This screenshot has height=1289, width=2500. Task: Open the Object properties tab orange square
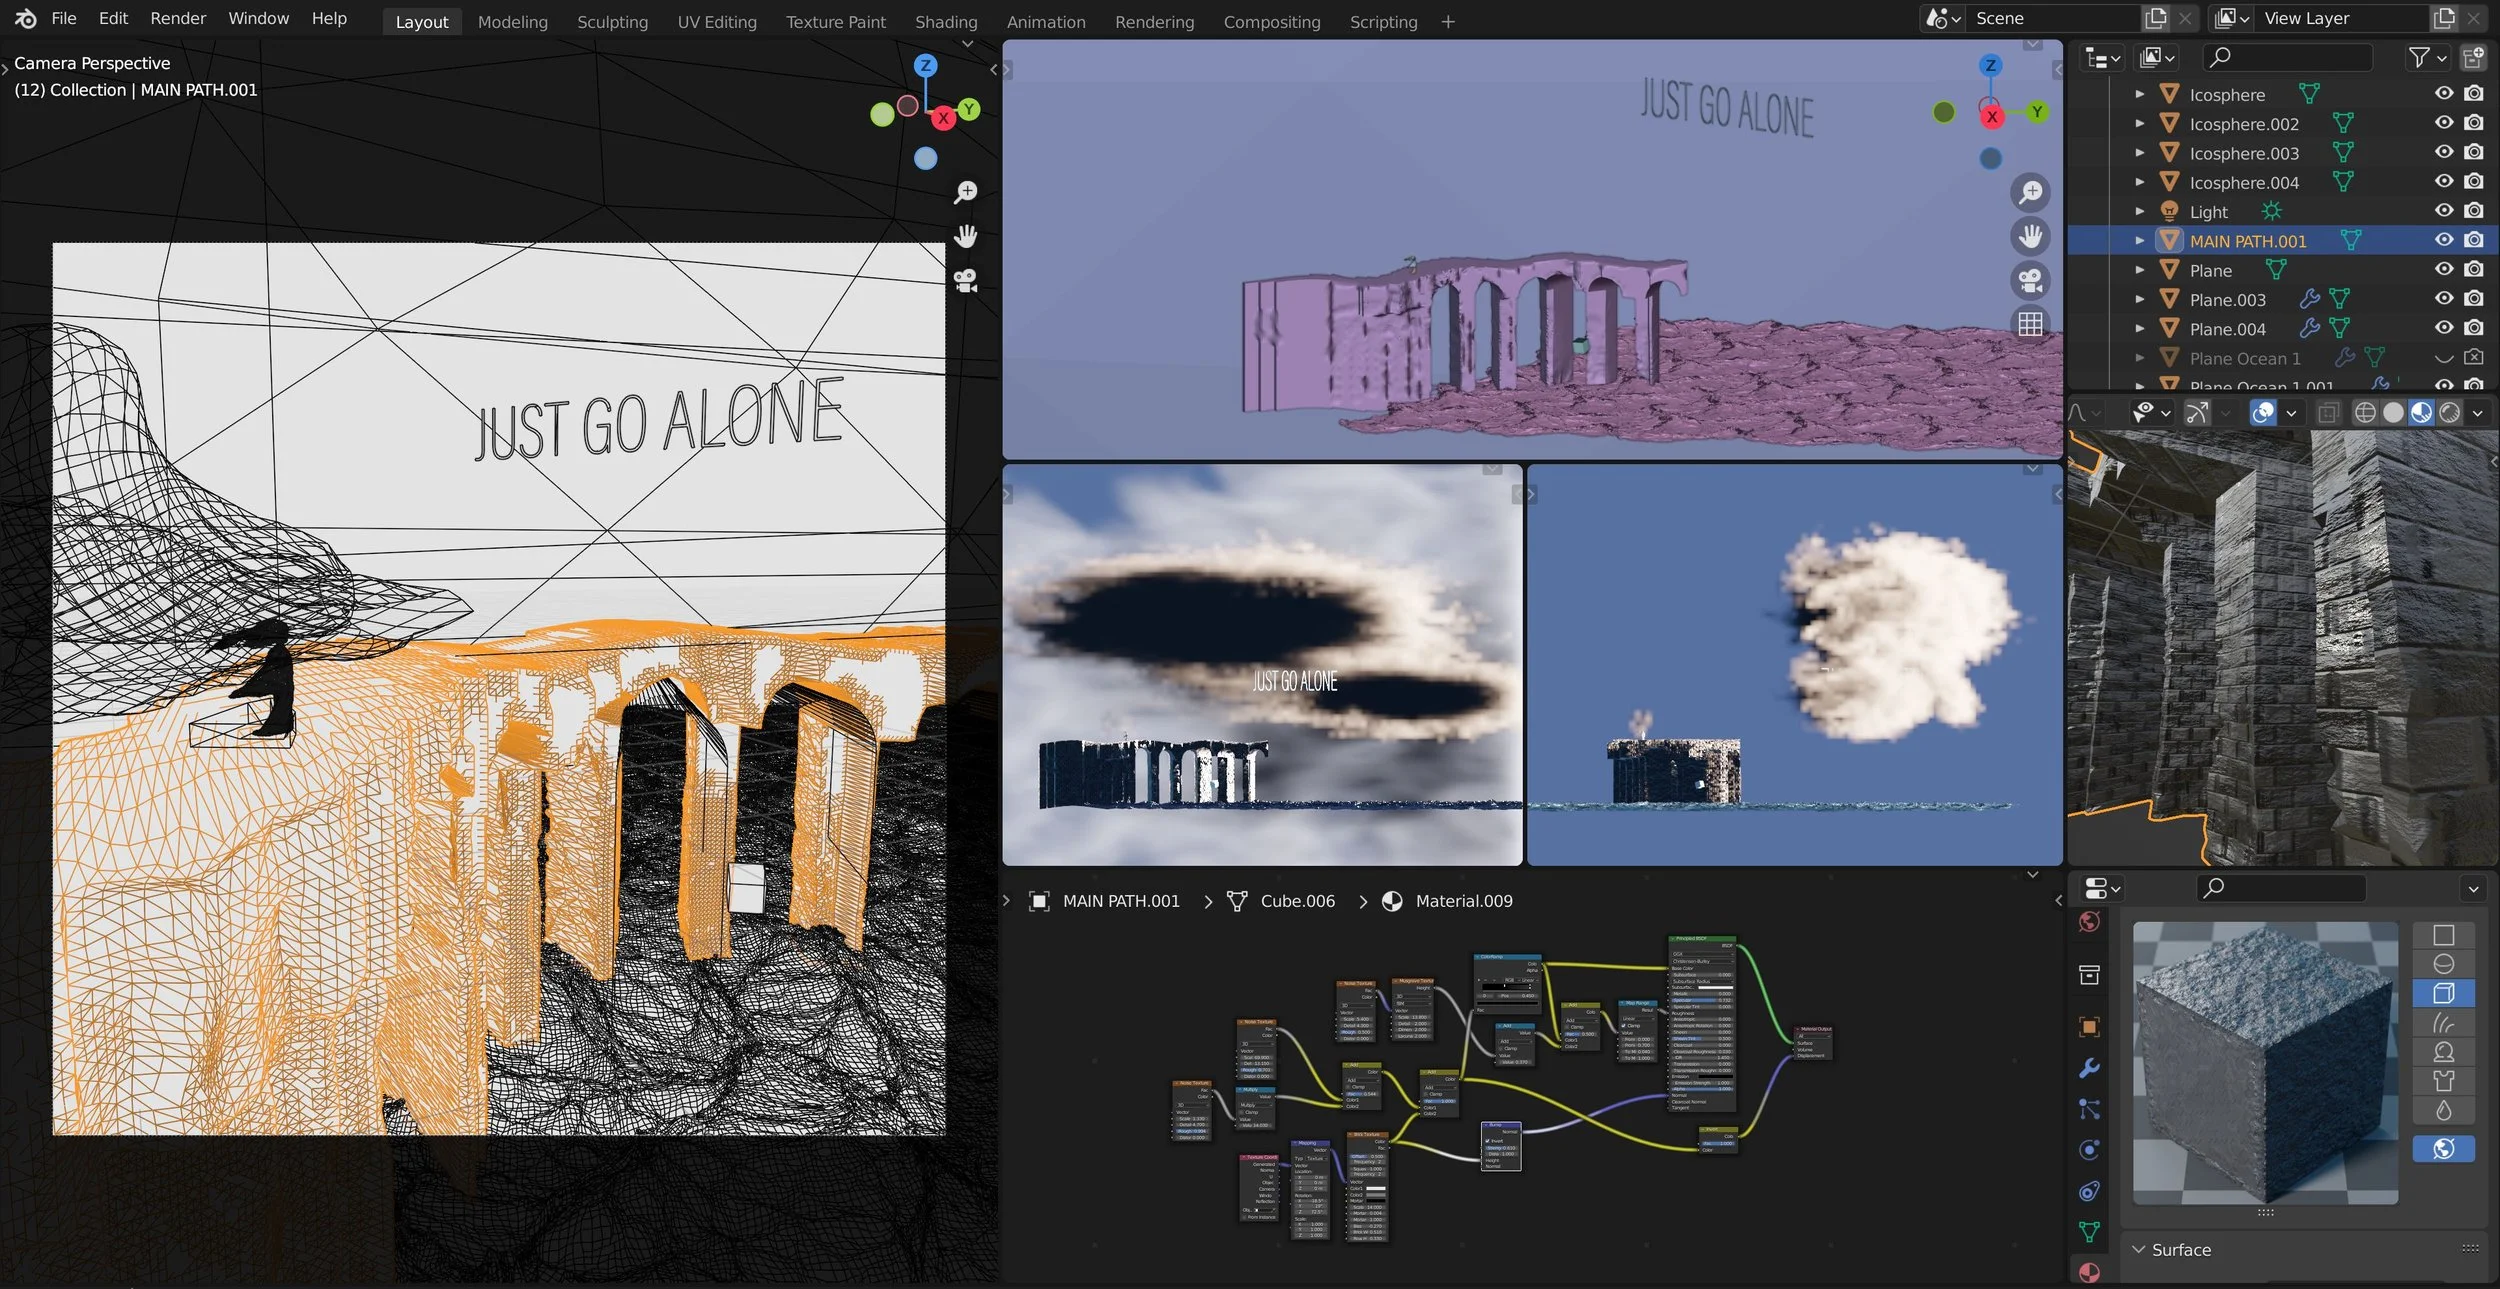[2089, 1027]
